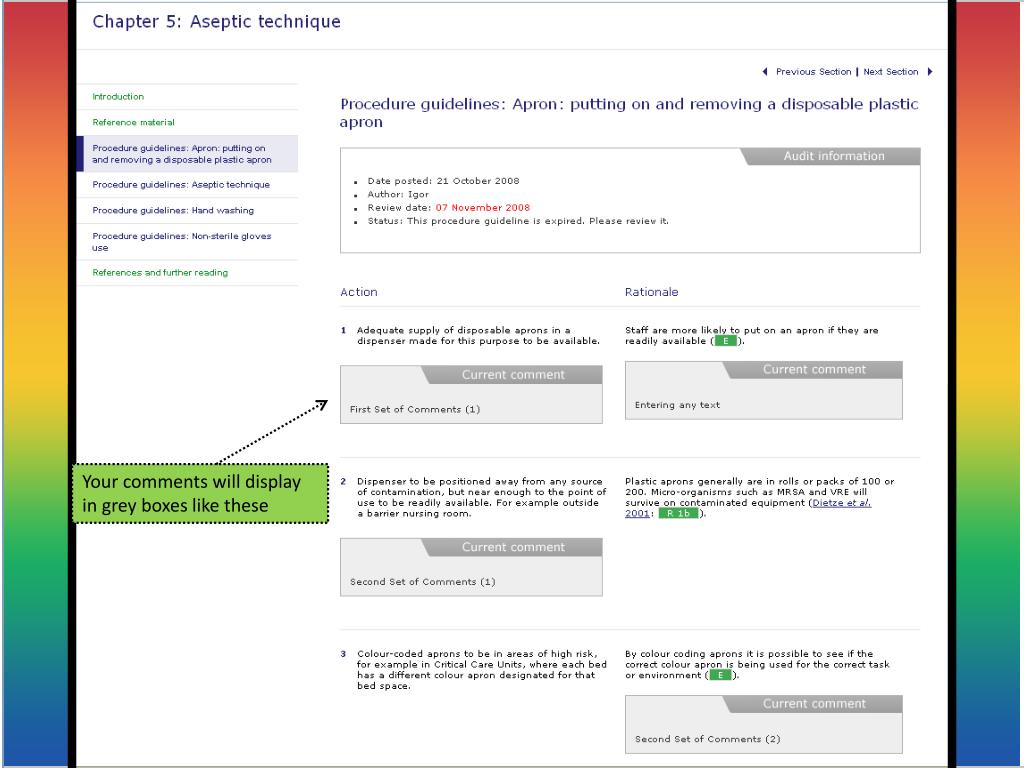Open Introduction in the chapter sidebar

coord(118,97)
